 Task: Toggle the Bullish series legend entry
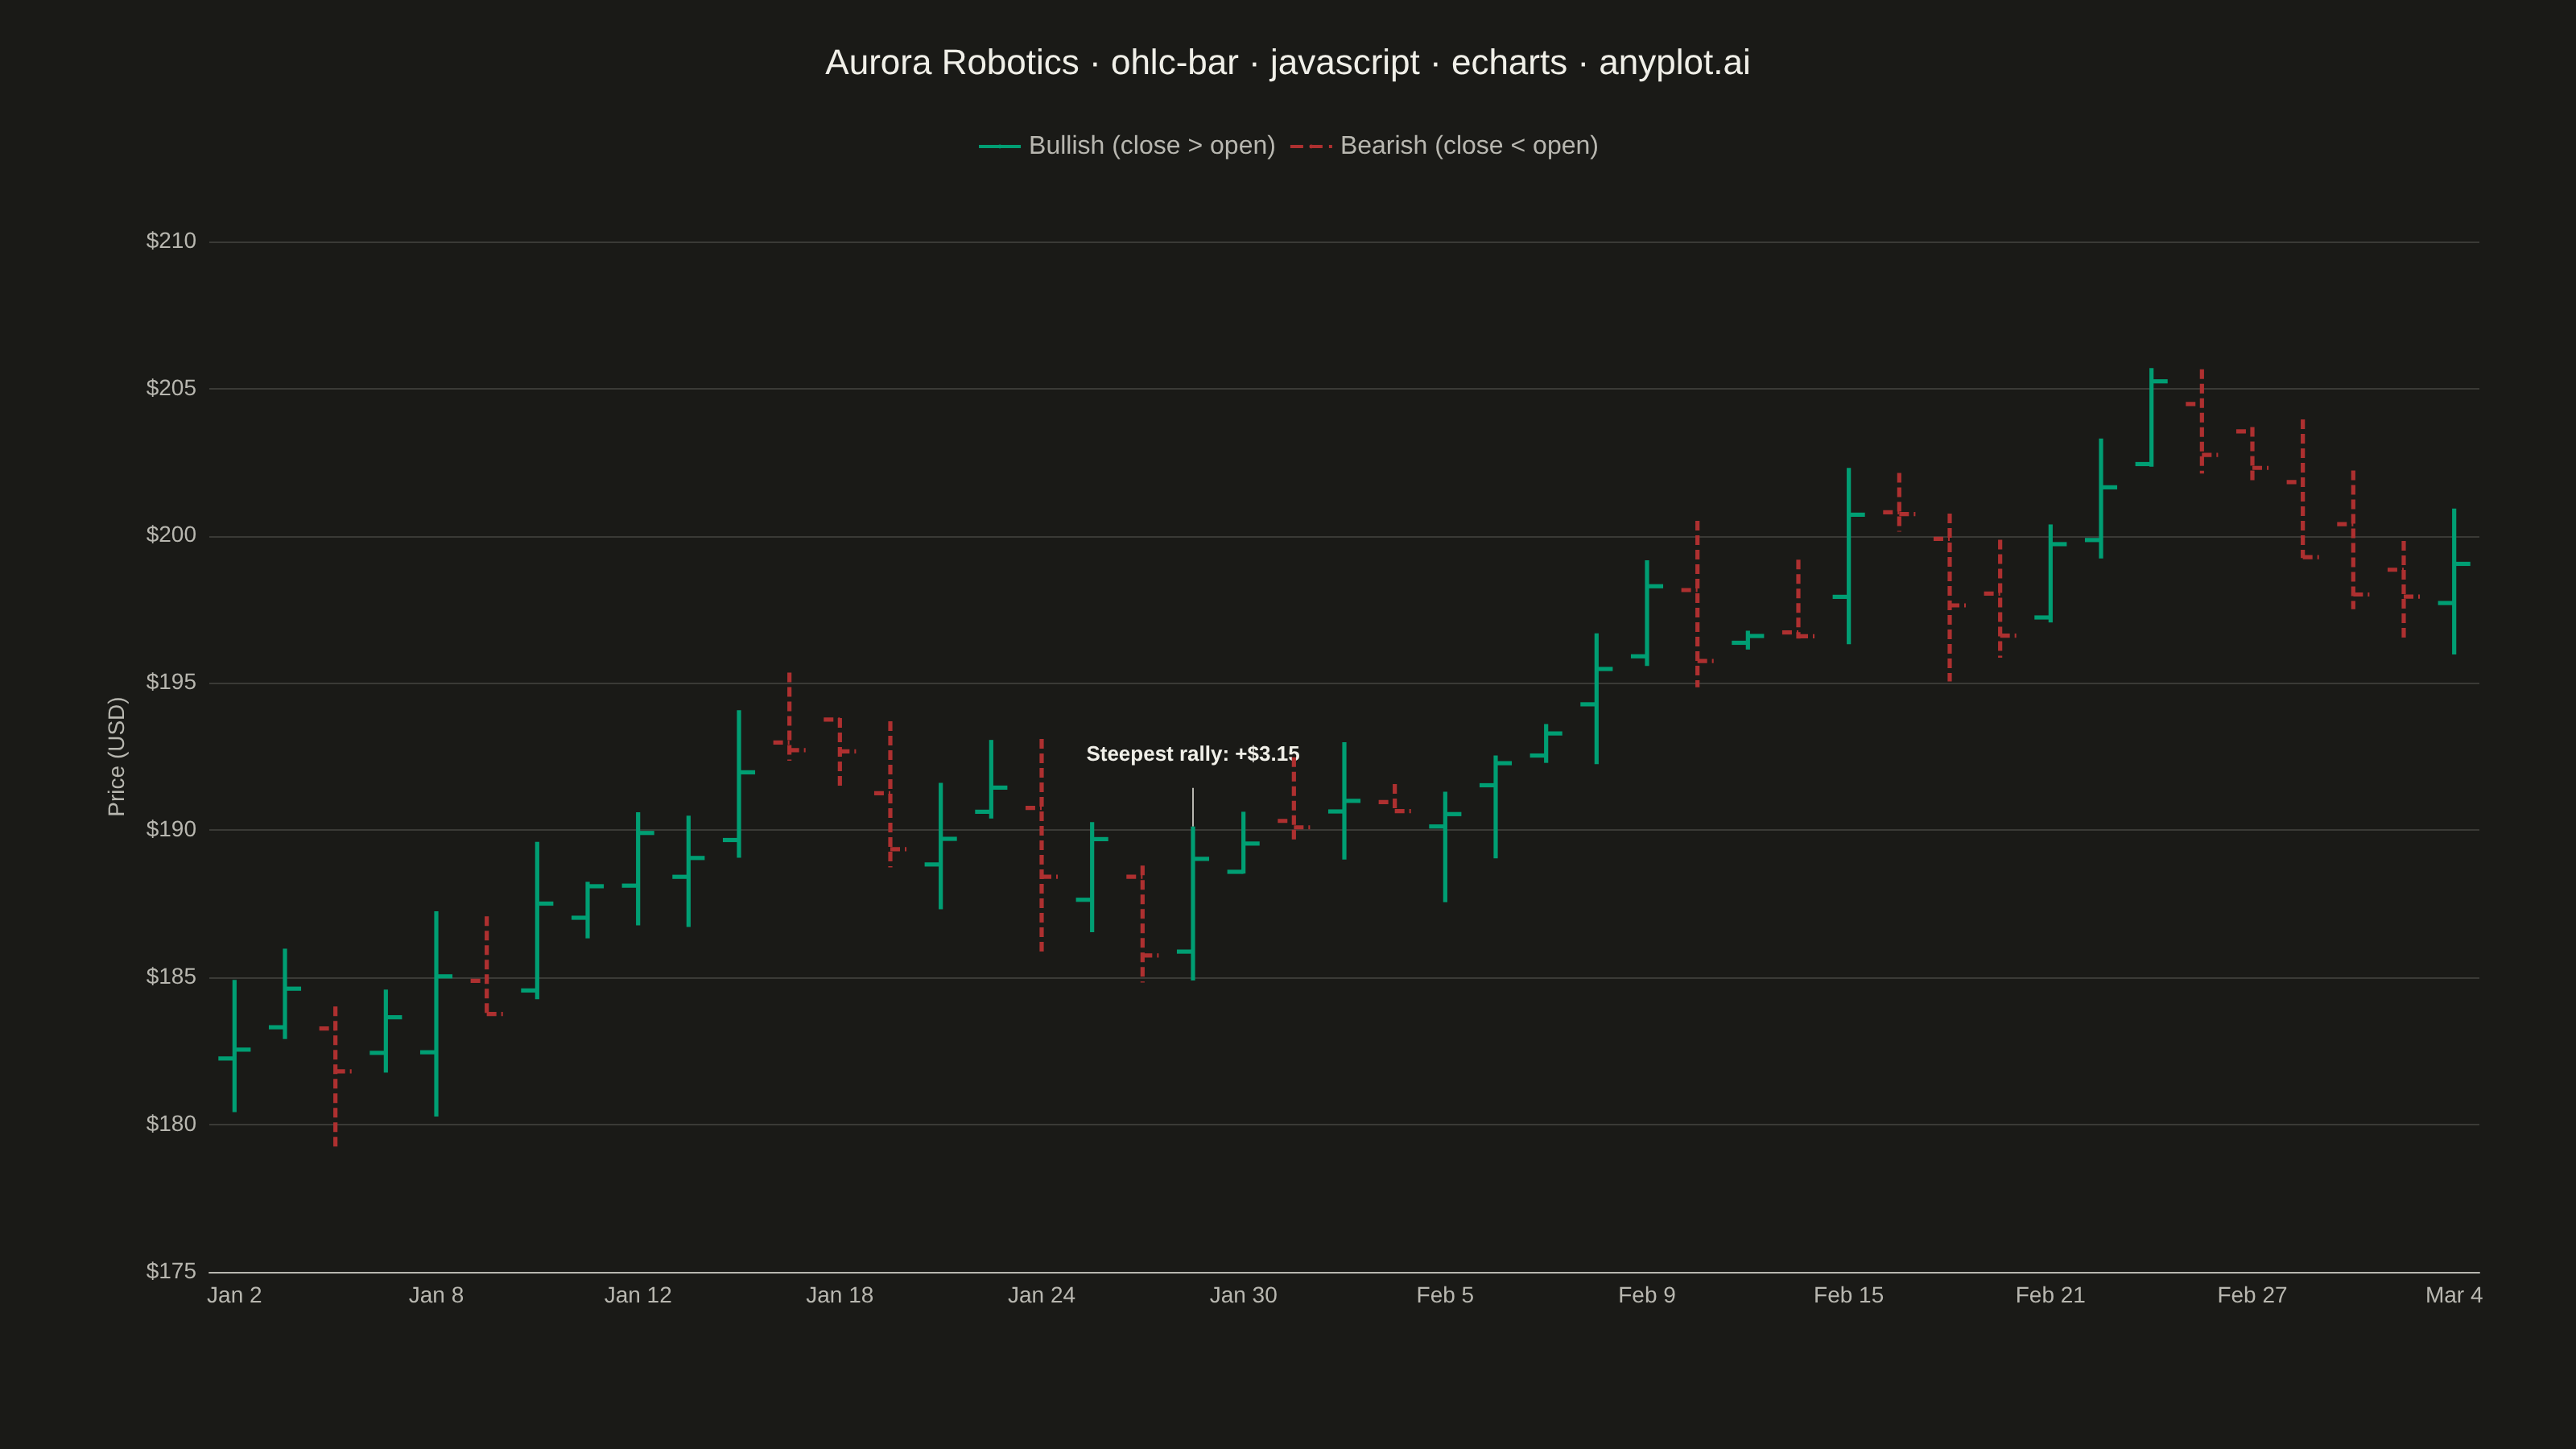[x=1127, y=146]
